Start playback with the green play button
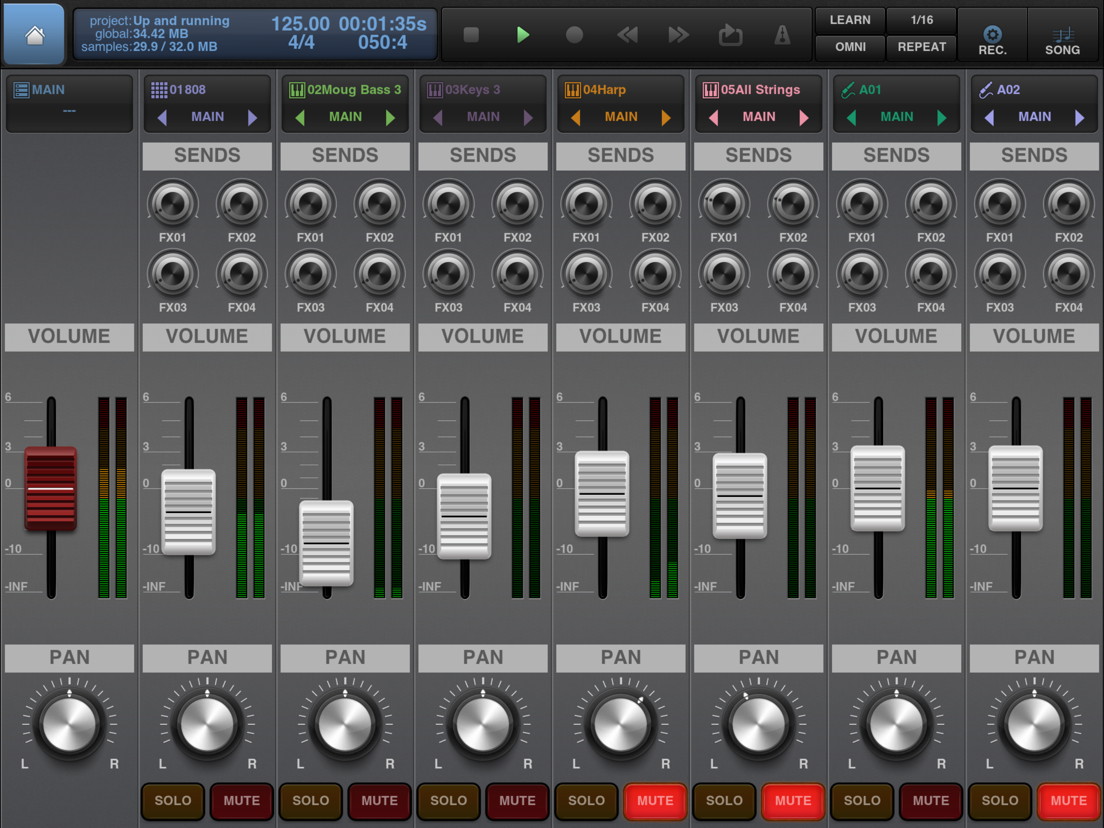This screenshot has height=828, width=1104. tap(522, 34)
